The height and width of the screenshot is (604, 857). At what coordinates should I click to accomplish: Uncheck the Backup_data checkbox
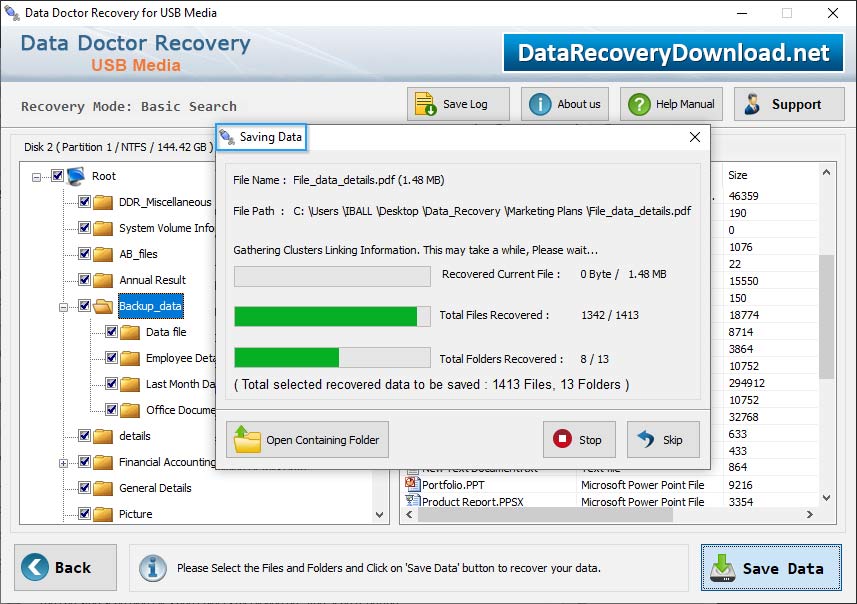click(84, 306)
